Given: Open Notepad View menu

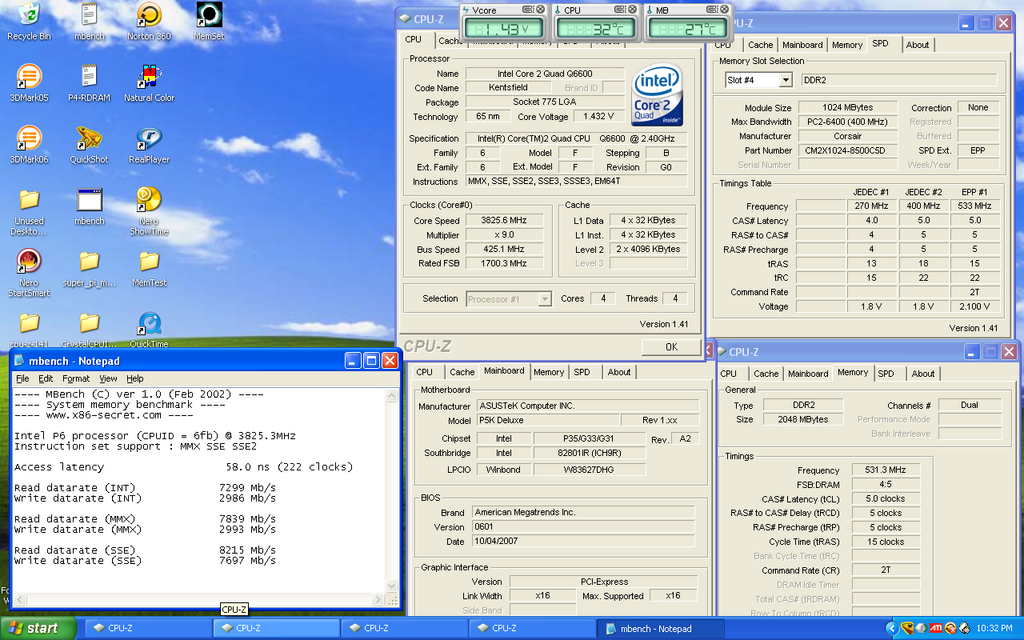Looking at the screenshot, I should [108, 379].
